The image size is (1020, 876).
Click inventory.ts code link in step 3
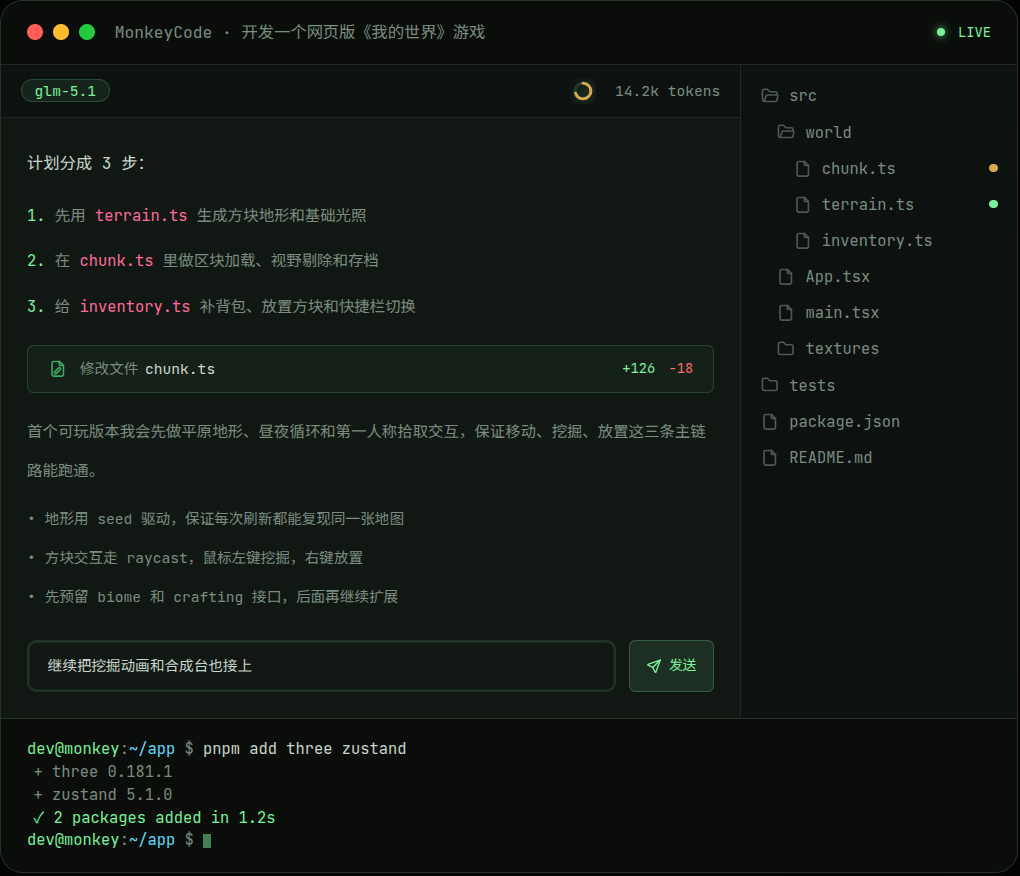coord(135,306)
